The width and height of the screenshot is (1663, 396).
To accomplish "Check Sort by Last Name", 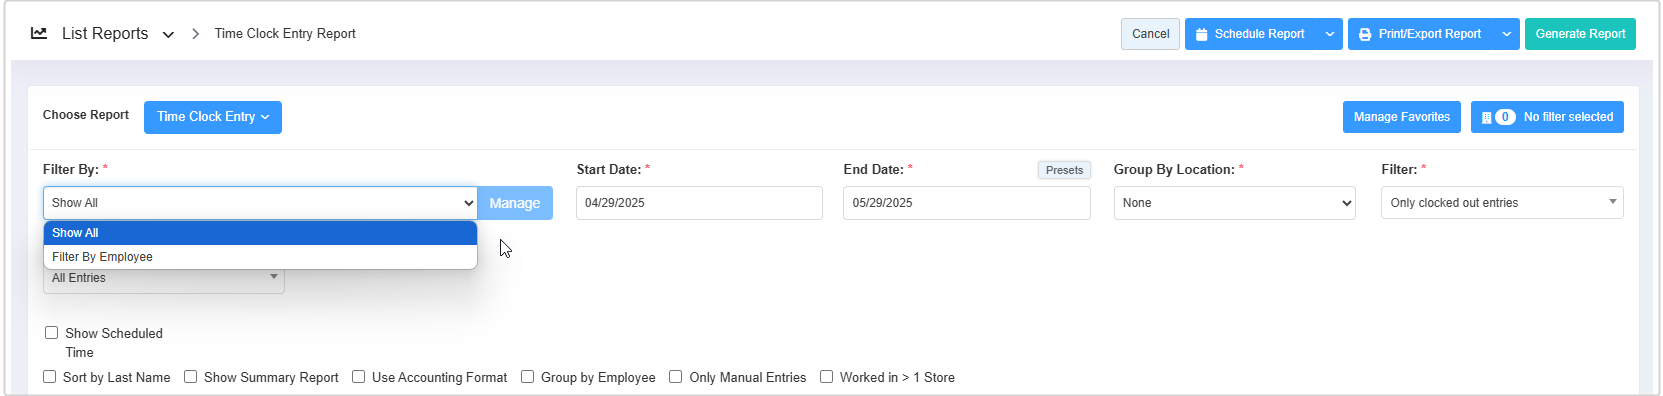I will click(x=49, y=377).
